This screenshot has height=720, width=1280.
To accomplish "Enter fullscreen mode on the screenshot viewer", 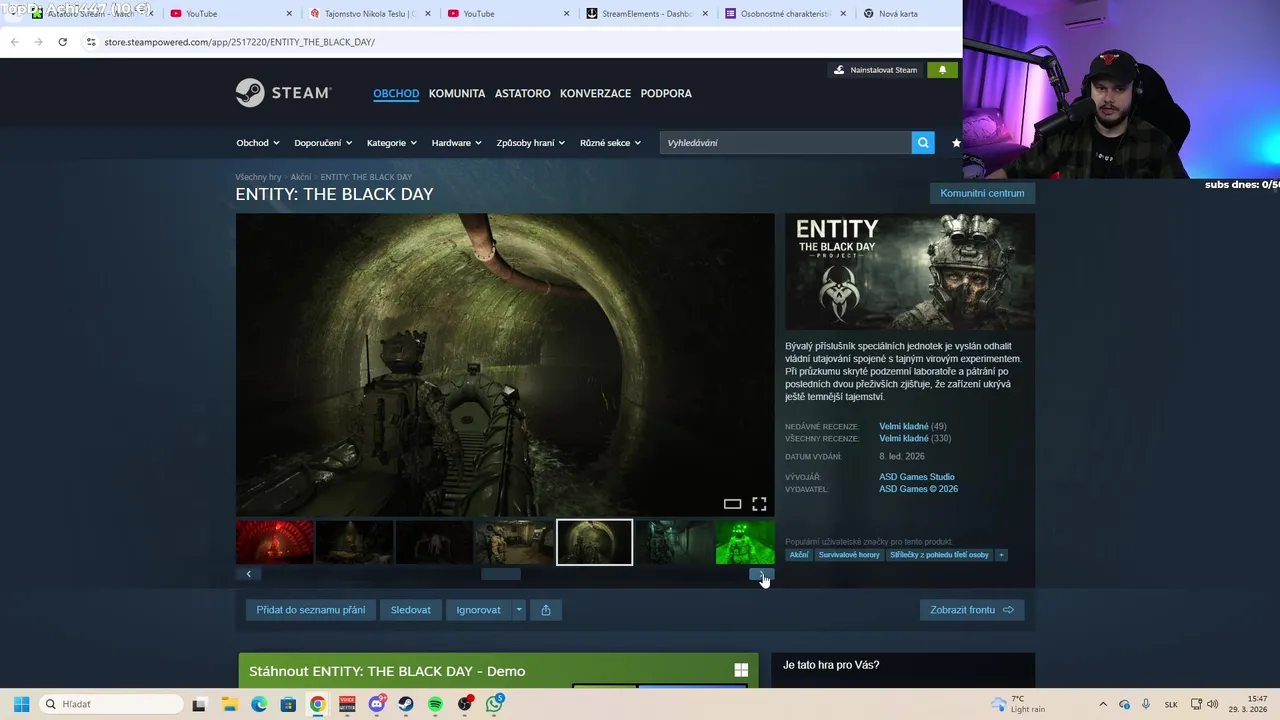I will 759,504.
